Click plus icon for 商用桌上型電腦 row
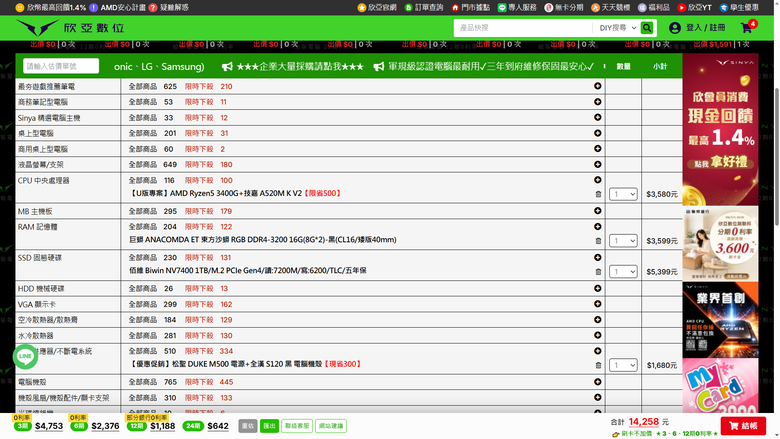 pos(597,149)
